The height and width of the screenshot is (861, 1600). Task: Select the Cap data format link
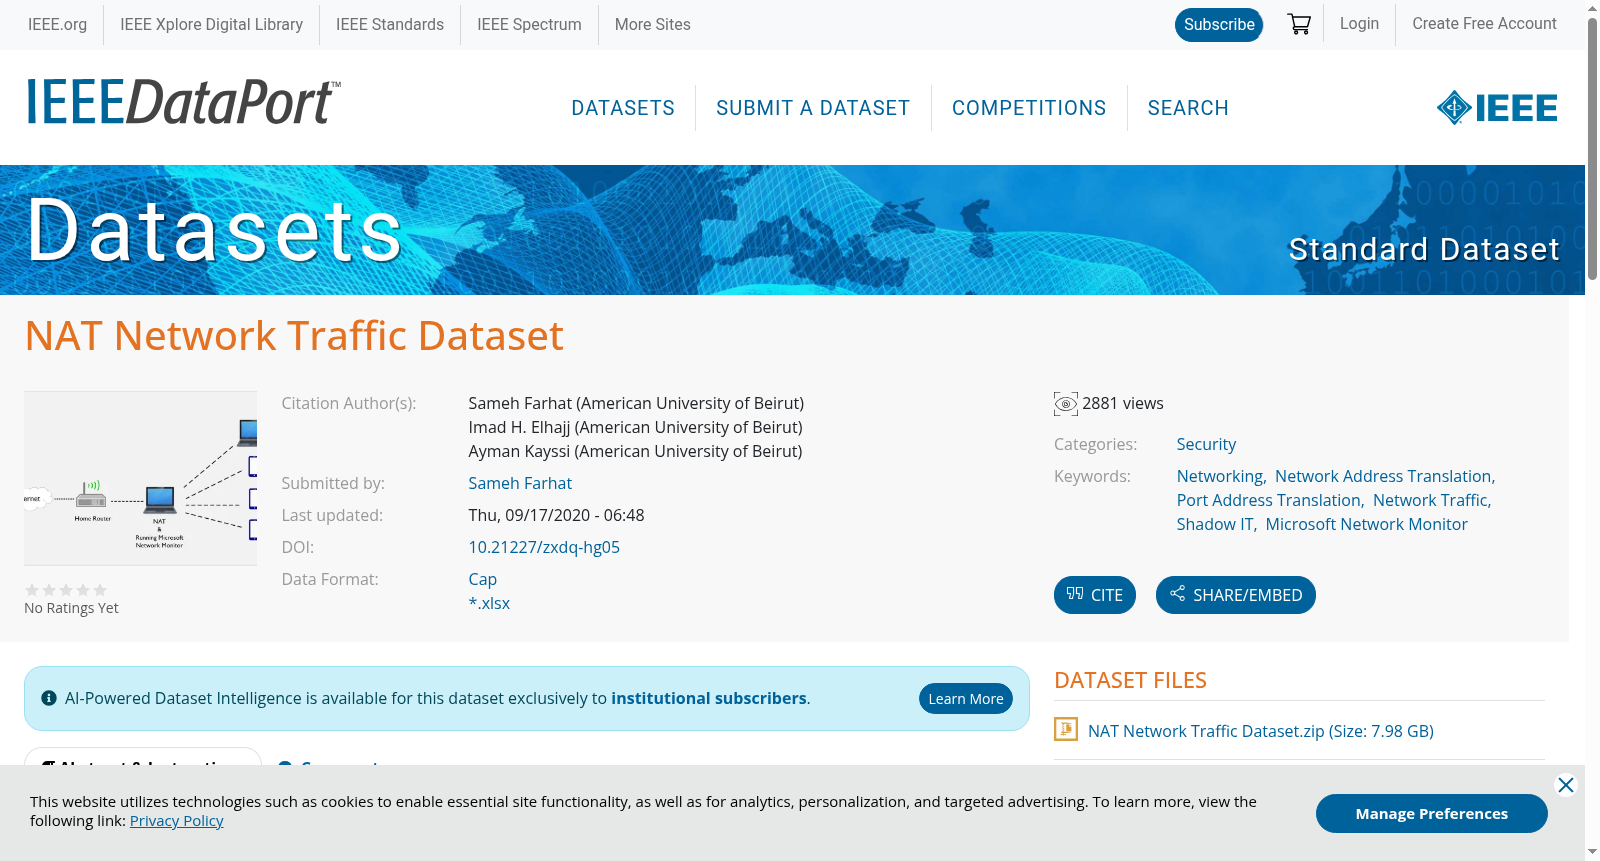[x=482, y=579]
